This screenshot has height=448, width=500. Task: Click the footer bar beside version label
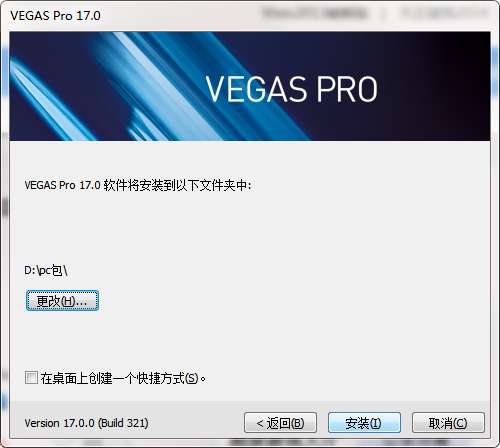(196, 423)
